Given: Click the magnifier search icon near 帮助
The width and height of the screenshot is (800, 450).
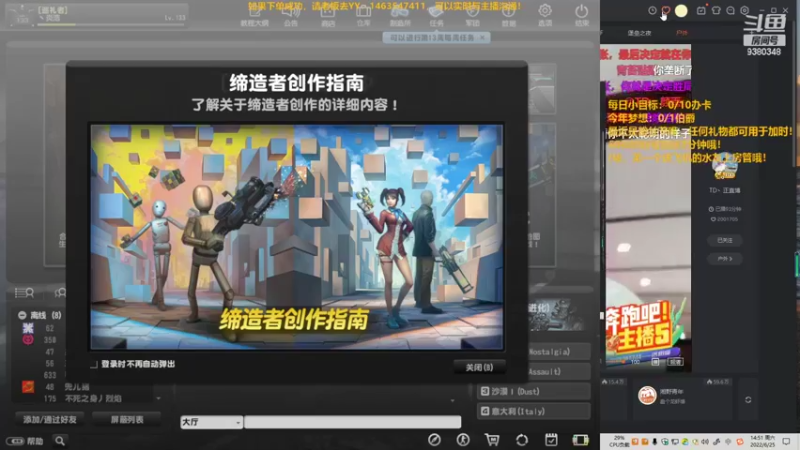Looking at the screenshot, I should pos(60,441).
